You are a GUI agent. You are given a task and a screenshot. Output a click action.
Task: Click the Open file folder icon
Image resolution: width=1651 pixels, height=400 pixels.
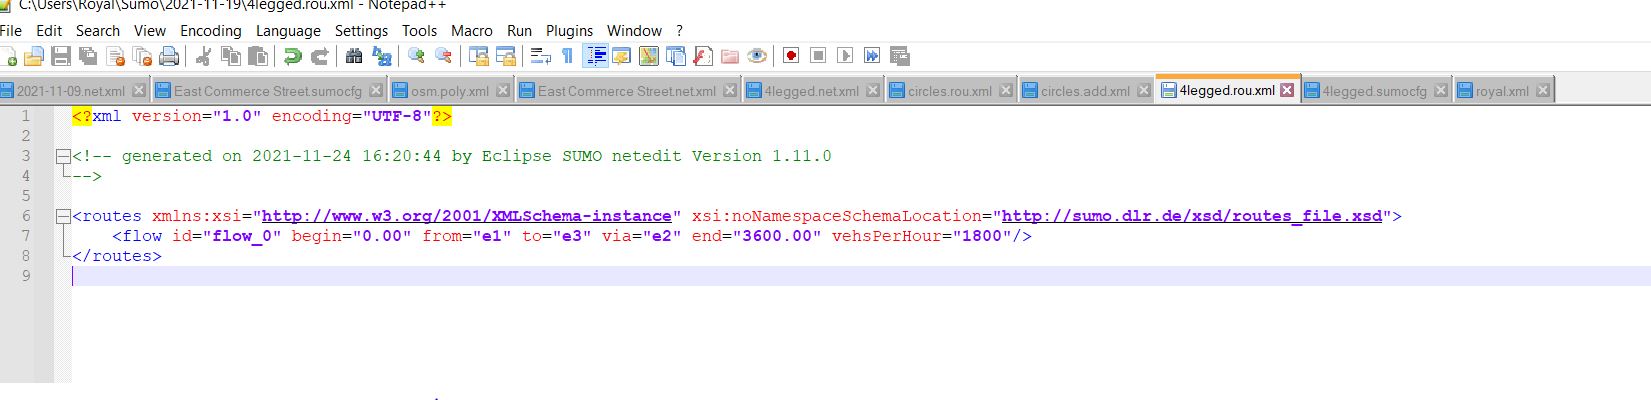tap(34, 56)
